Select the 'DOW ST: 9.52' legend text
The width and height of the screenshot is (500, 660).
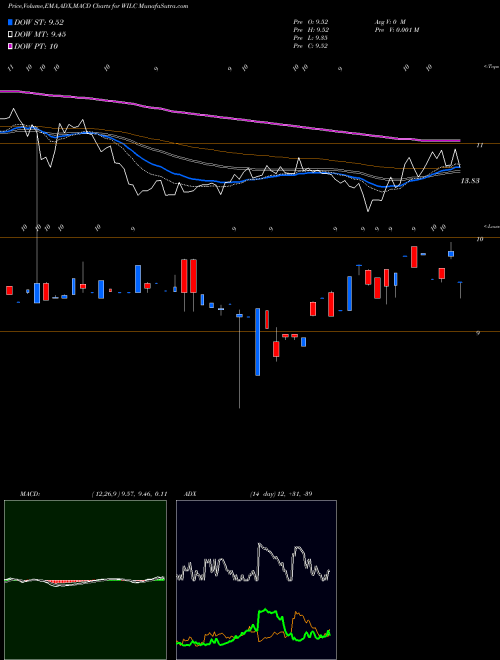(39, 22)
